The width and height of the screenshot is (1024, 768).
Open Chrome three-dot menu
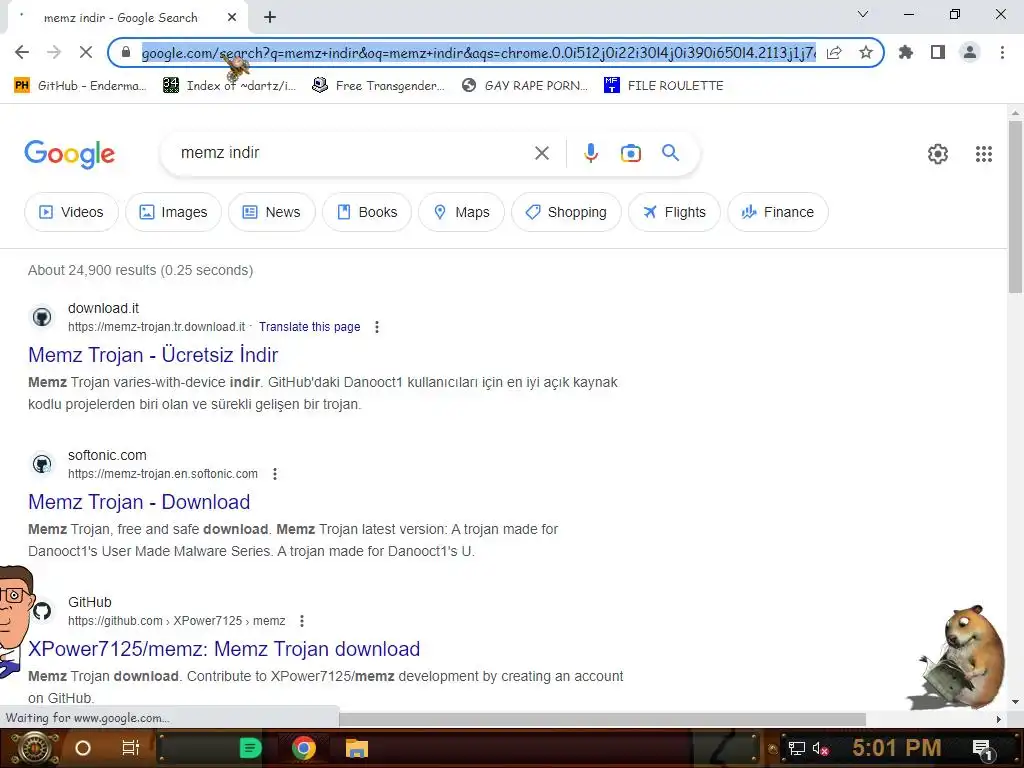tap(1002, 52)
